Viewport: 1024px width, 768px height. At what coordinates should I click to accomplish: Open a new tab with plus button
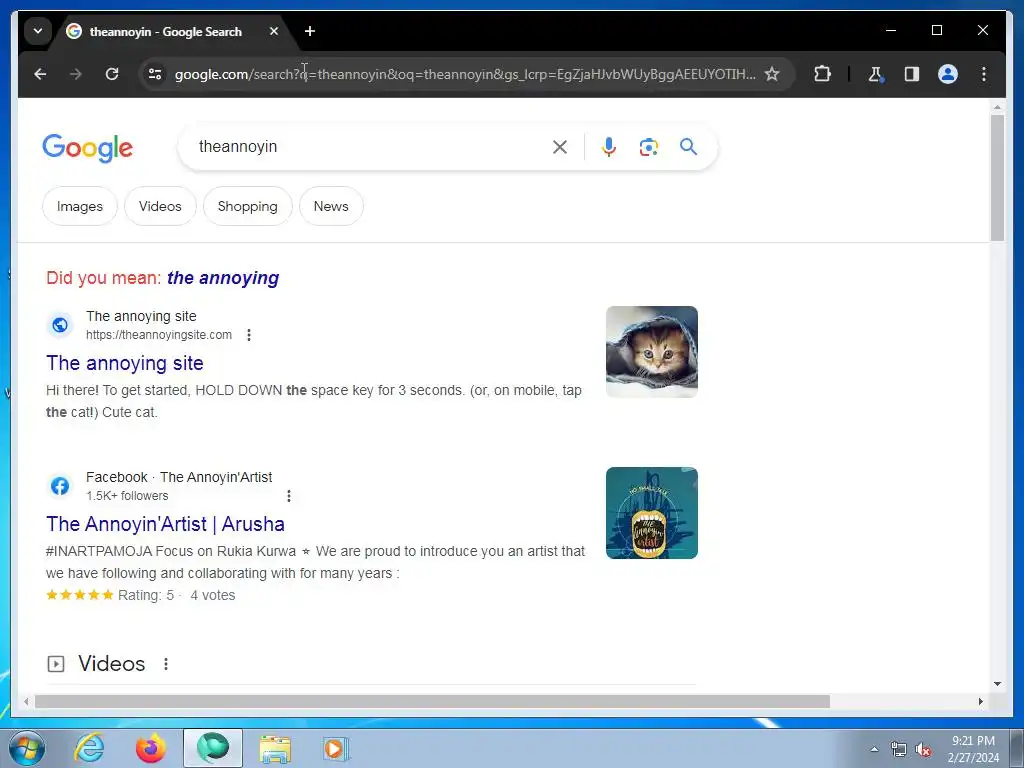310,31
